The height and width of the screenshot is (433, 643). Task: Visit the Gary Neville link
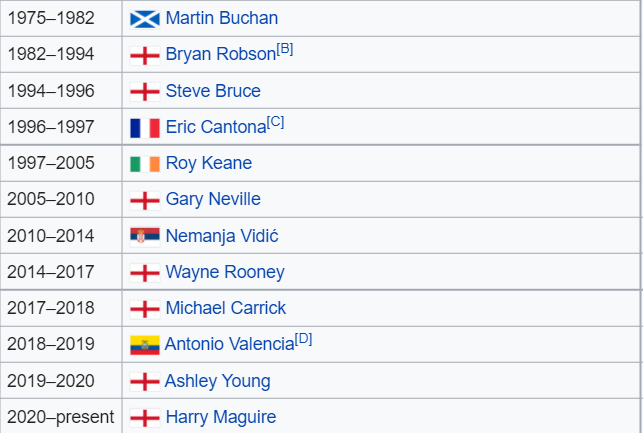tap(213, 199)
